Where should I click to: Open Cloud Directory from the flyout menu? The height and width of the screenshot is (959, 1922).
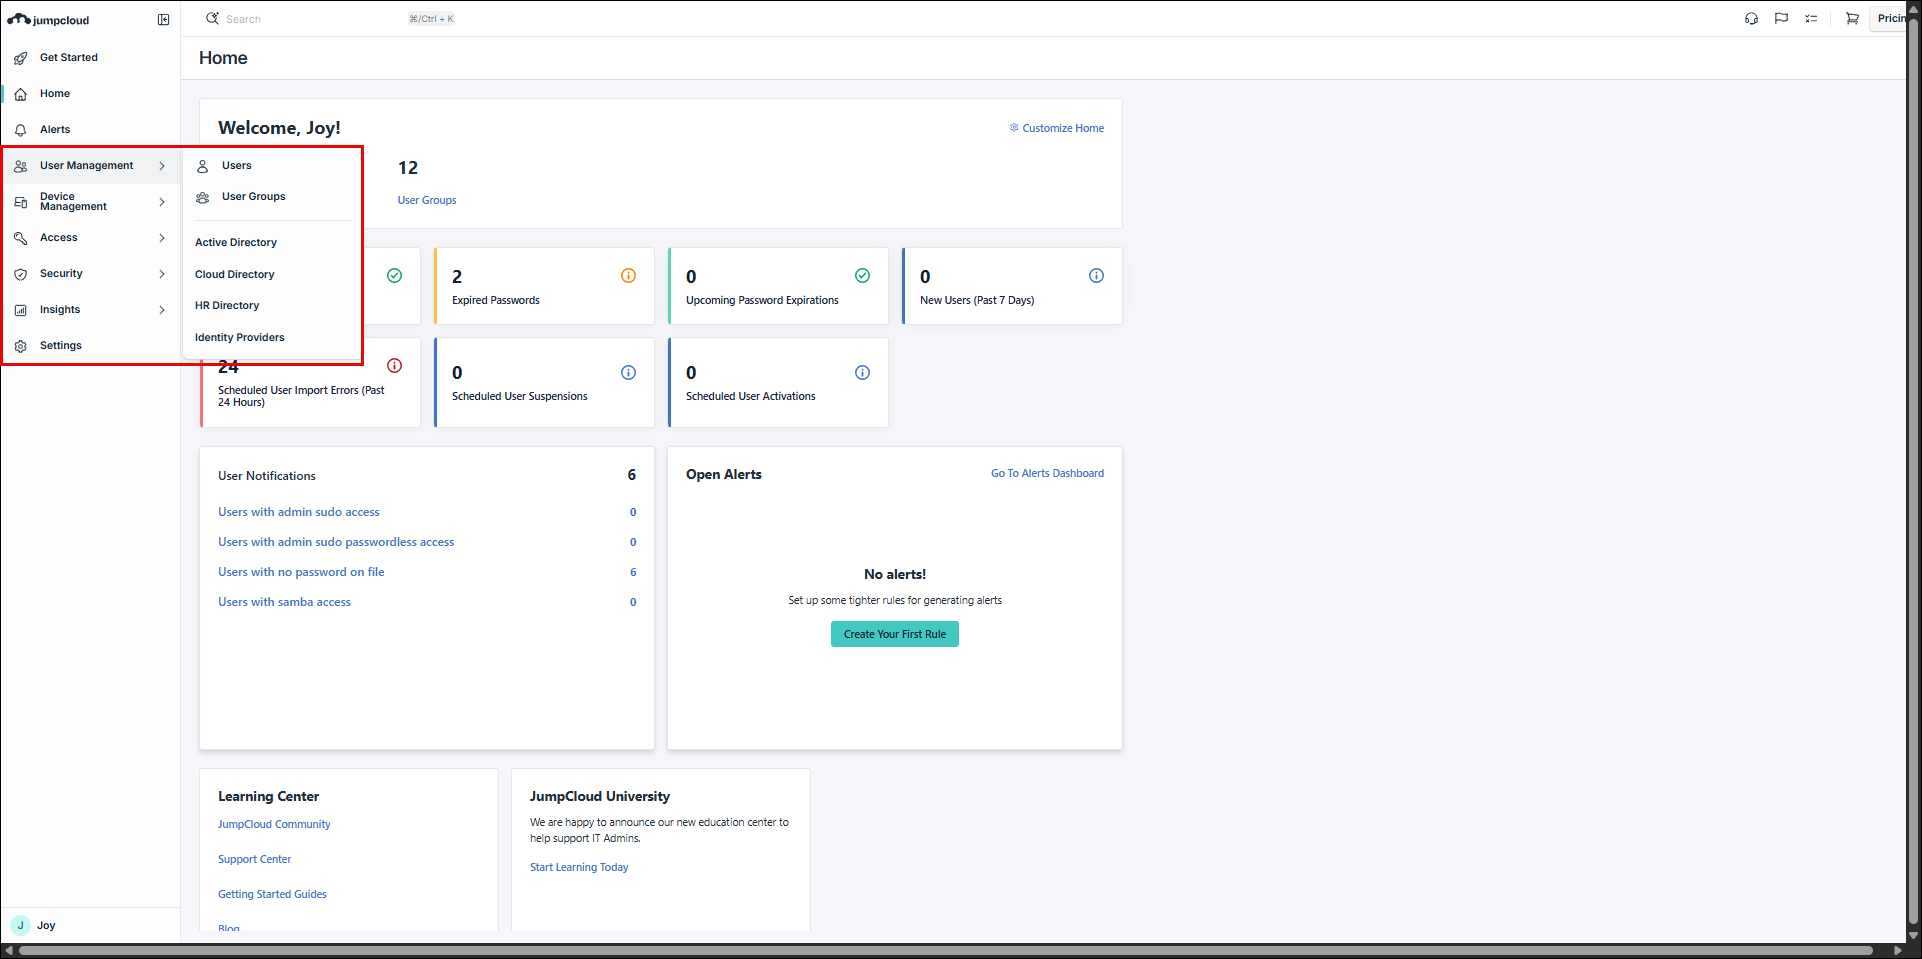(235, 274)
